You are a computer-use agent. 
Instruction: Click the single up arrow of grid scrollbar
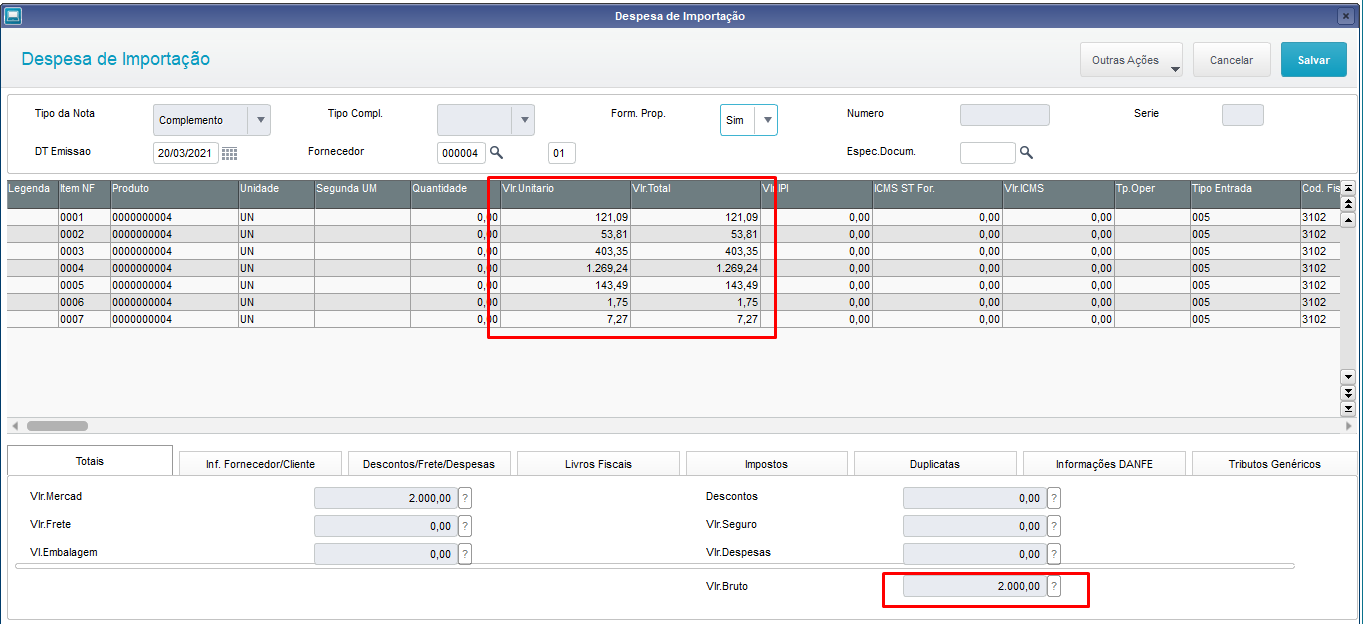click(1348, 219)
